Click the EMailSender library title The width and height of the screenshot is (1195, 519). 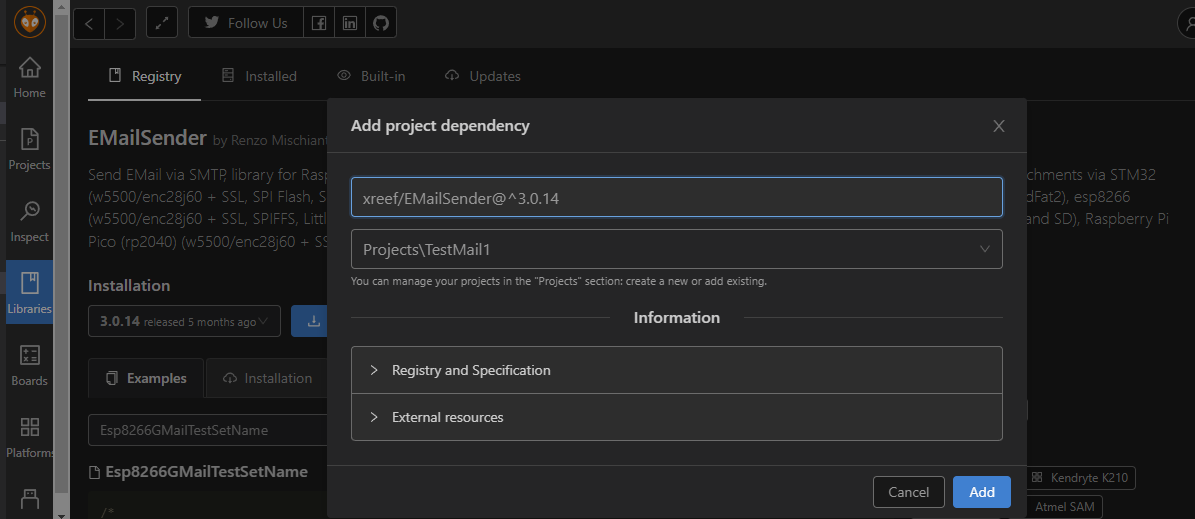pyautogui.click(x=147, y=138)
